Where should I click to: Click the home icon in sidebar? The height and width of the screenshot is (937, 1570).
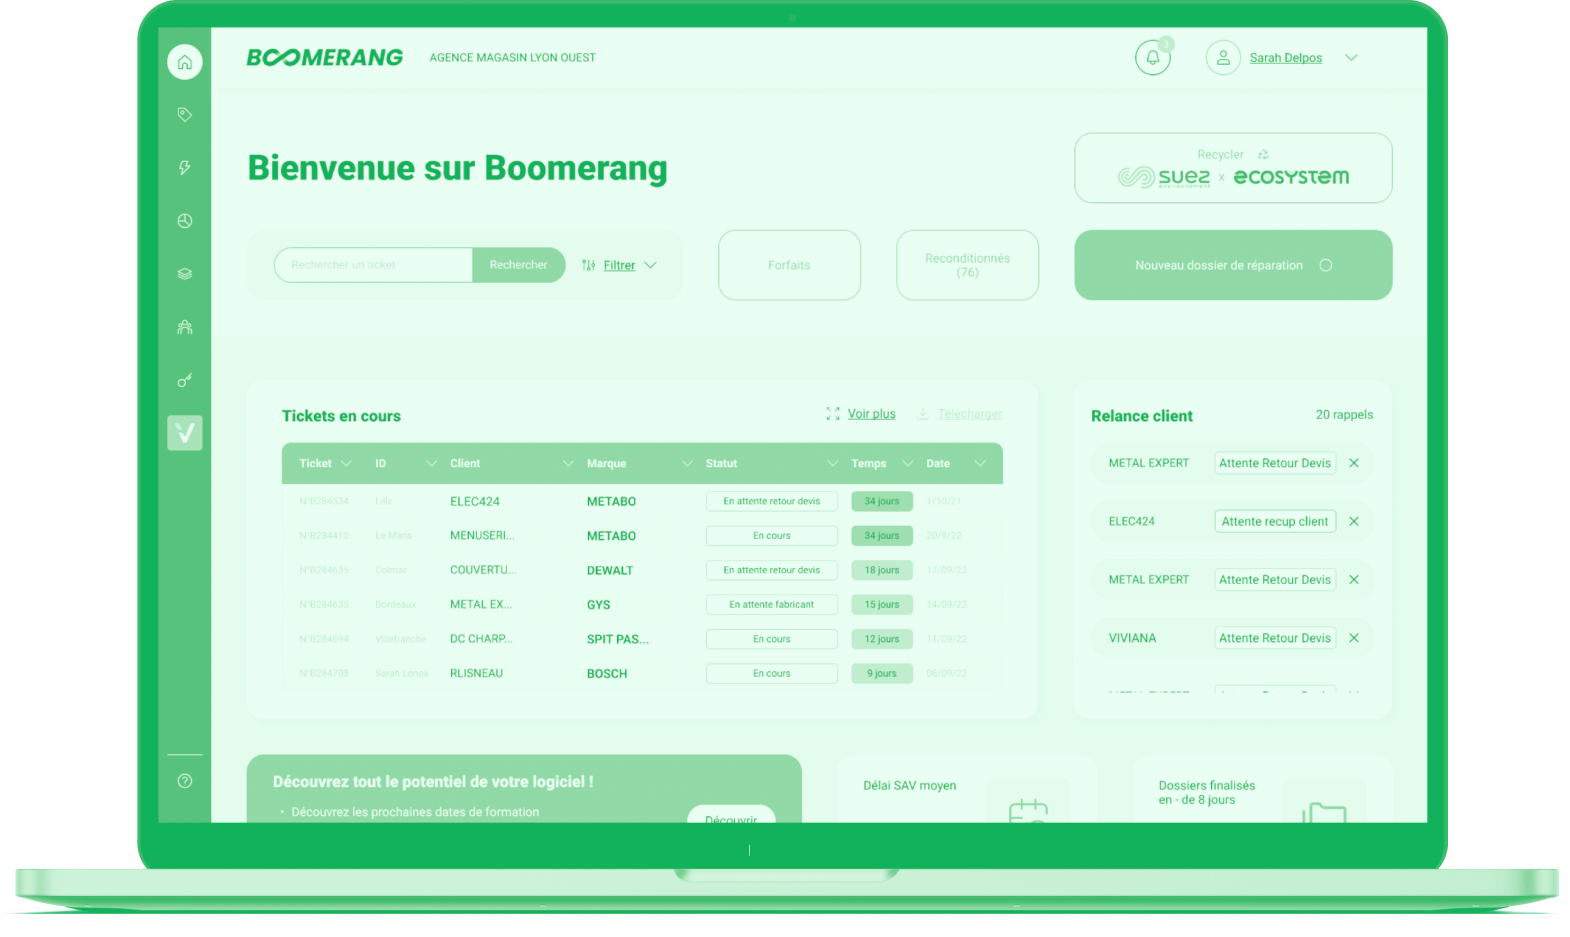(x=184, y=62)
